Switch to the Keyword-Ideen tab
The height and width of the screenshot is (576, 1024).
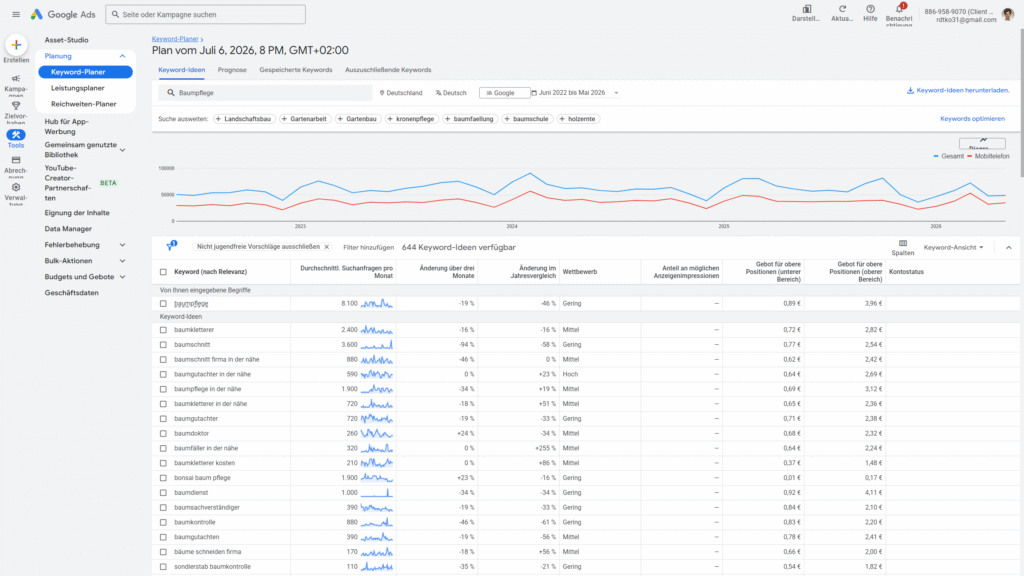click(182, 70)
